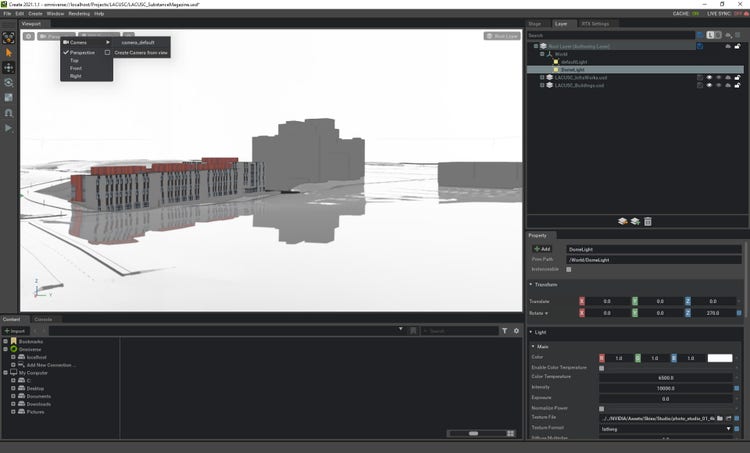Viewport: 750px width, 453px height.
Task: Adjust the Content thumbnail size slider
Action: coord(474,433)
